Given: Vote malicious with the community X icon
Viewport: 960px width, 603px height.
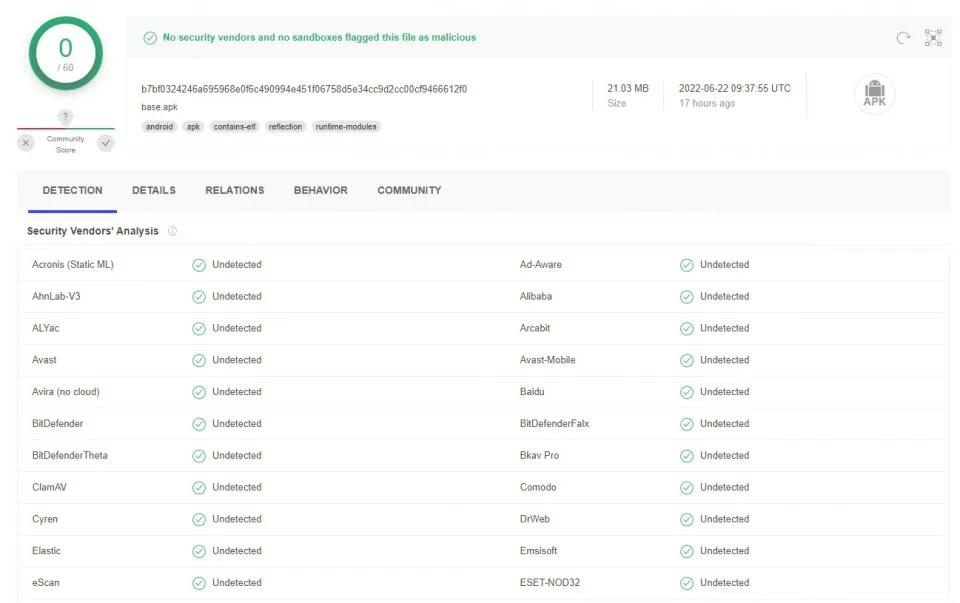Looking at the screenshot, I should [x=26, y=143].
